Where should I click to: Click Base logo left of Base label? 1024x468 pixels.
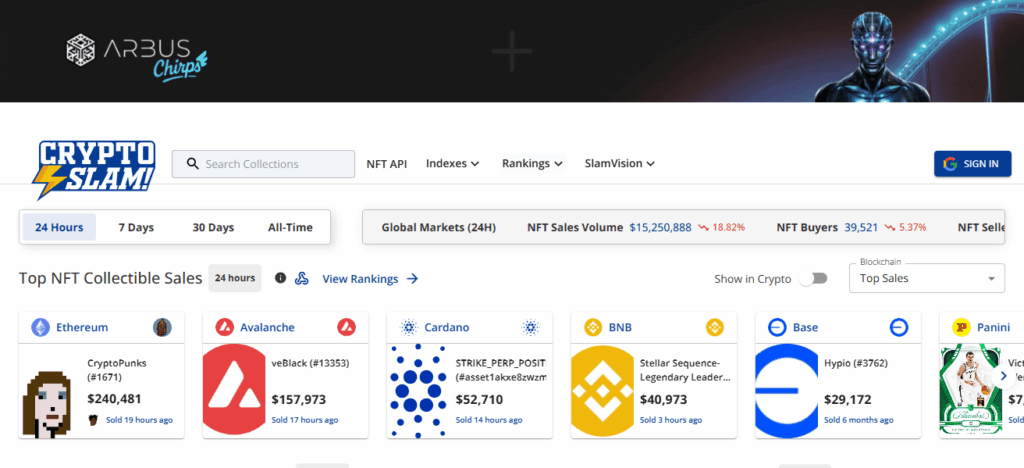point(777,327)
